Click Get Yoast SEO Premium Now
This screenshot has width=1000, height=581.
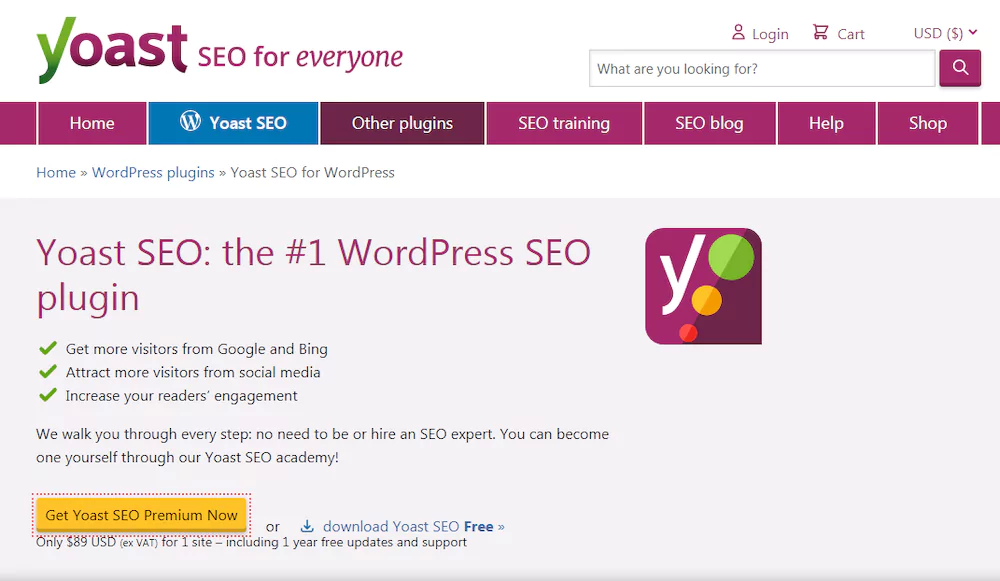click(x=141, y=514)
